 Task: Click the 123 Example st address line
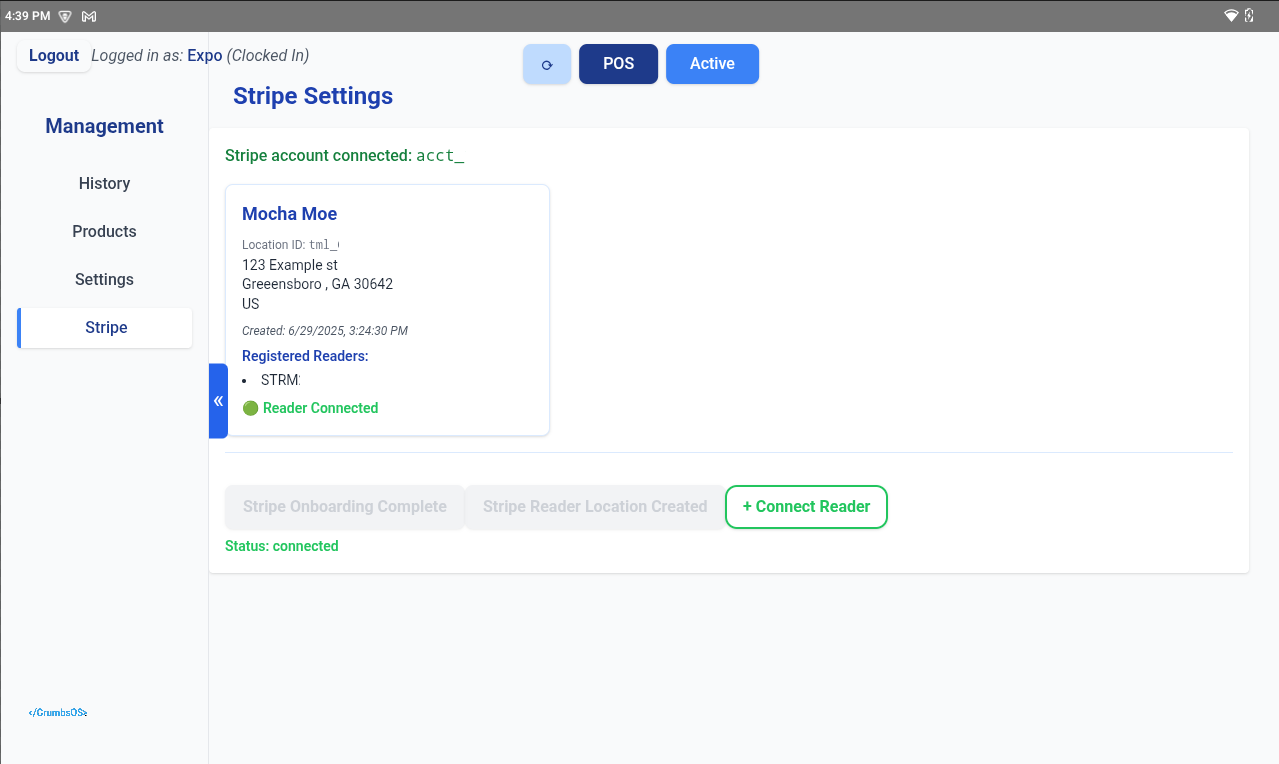(x=290, y=265)
